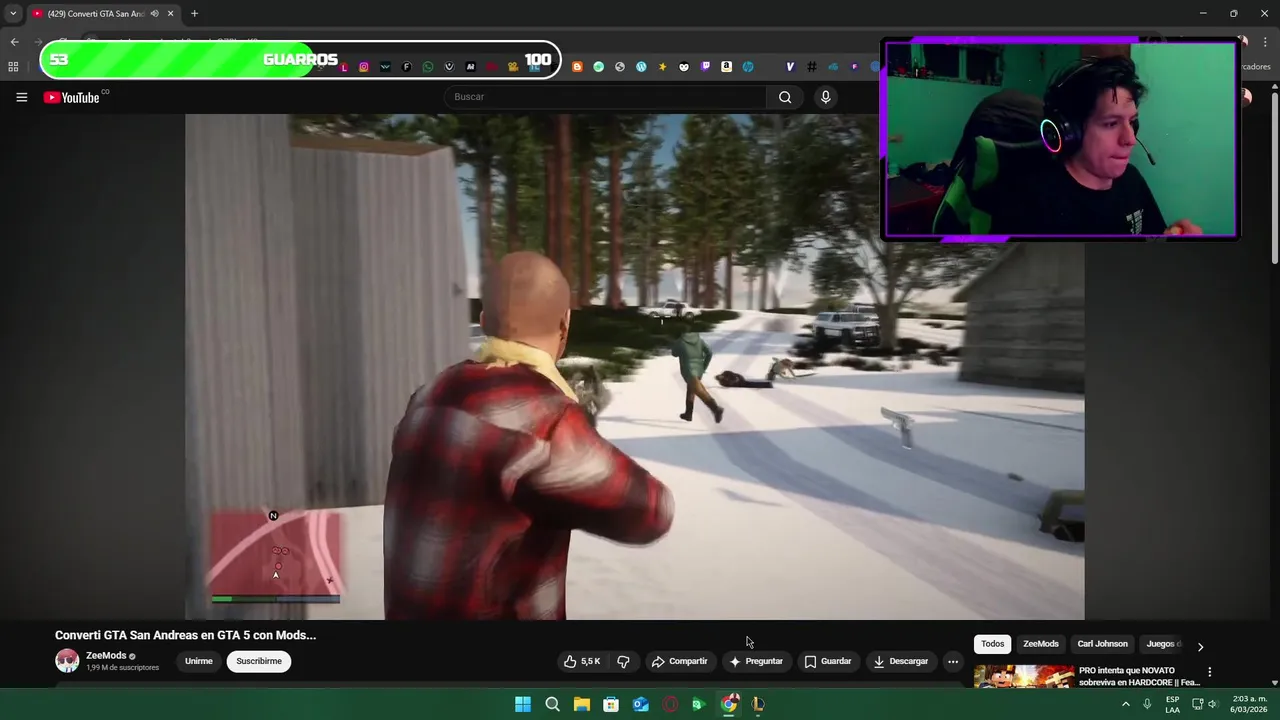Click the video player to pause
This screenshot has width=1280, height=720.
tap(634, 366)
